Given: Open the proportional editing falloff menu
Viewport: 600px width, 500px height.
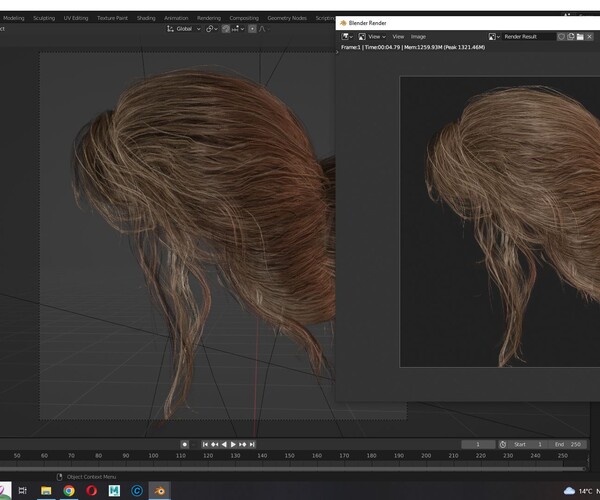Looking at the screenshot, I should pos(264,29).
